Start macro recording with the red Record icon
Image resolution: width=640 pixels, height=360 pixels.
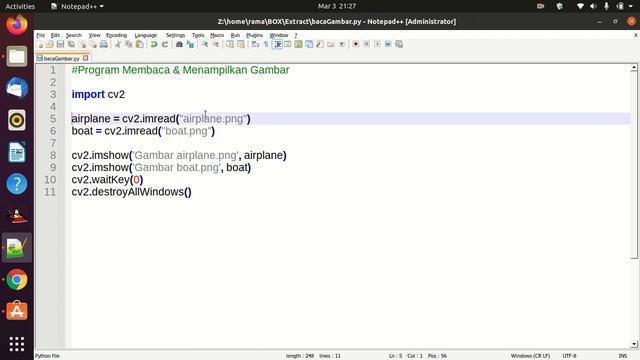pos(356,44)
